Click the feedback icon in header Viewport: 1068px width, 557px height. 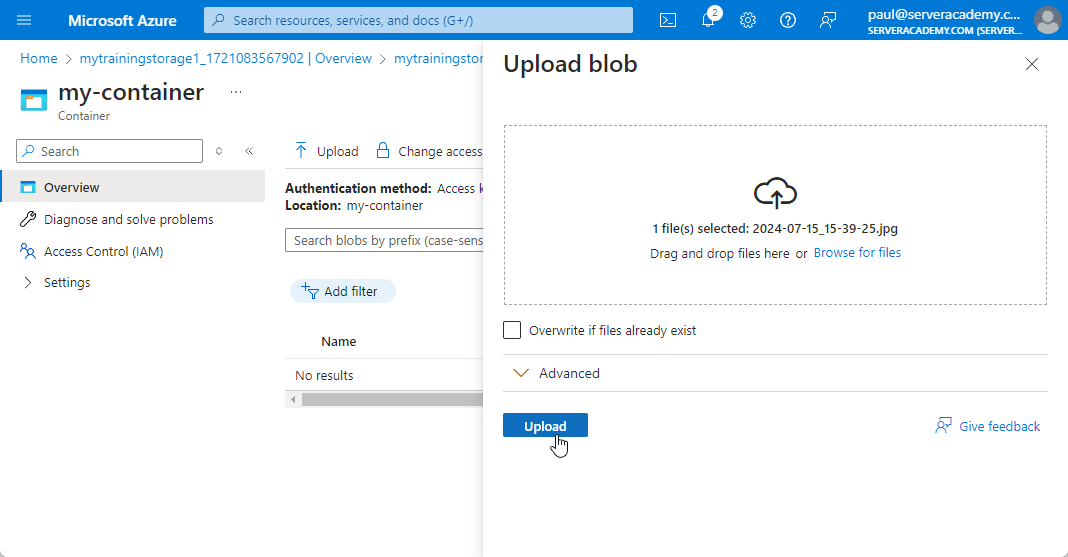pos(828,20)
